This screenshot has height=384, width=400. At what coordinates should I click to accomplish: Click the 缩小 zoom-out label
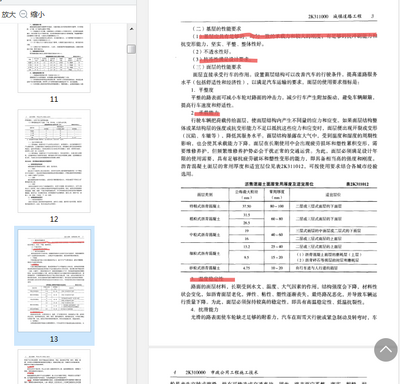(x=37, y=14)
